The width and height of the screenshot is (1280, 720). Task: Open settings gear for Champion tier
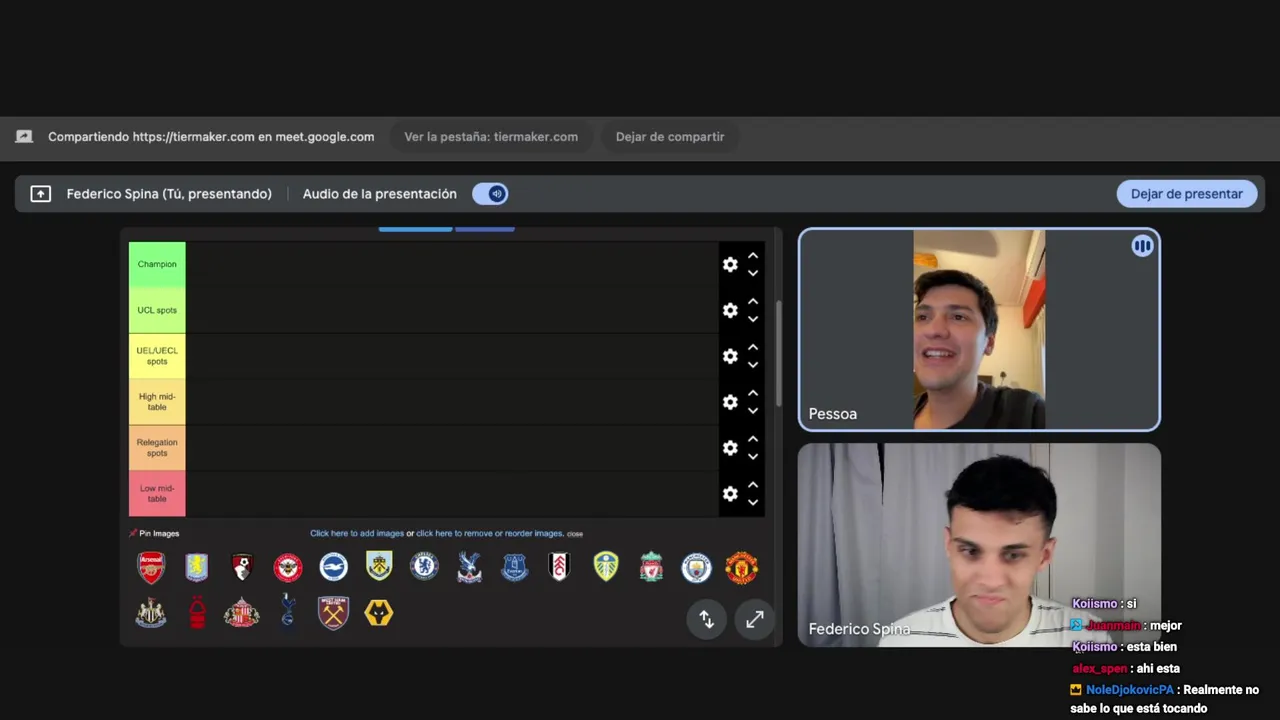pos(730,264)
